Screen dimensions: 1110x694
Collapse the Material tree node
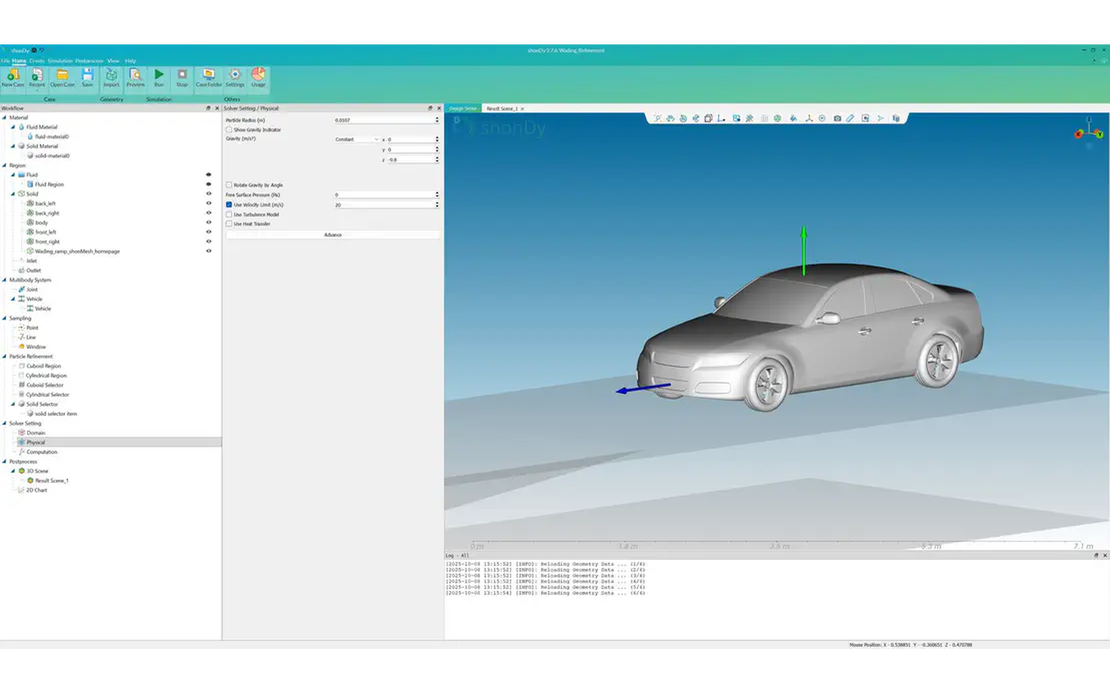[4, 118]
